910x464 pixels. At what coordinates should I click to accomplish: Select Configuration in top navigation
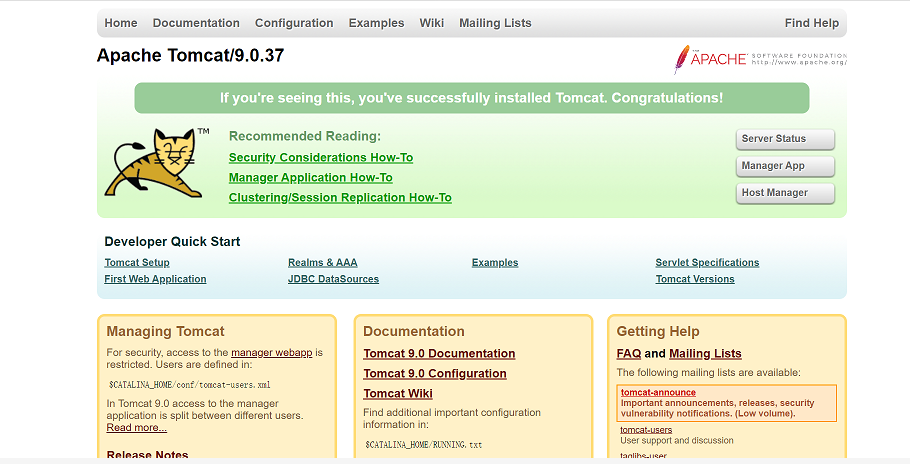point(294,23)
